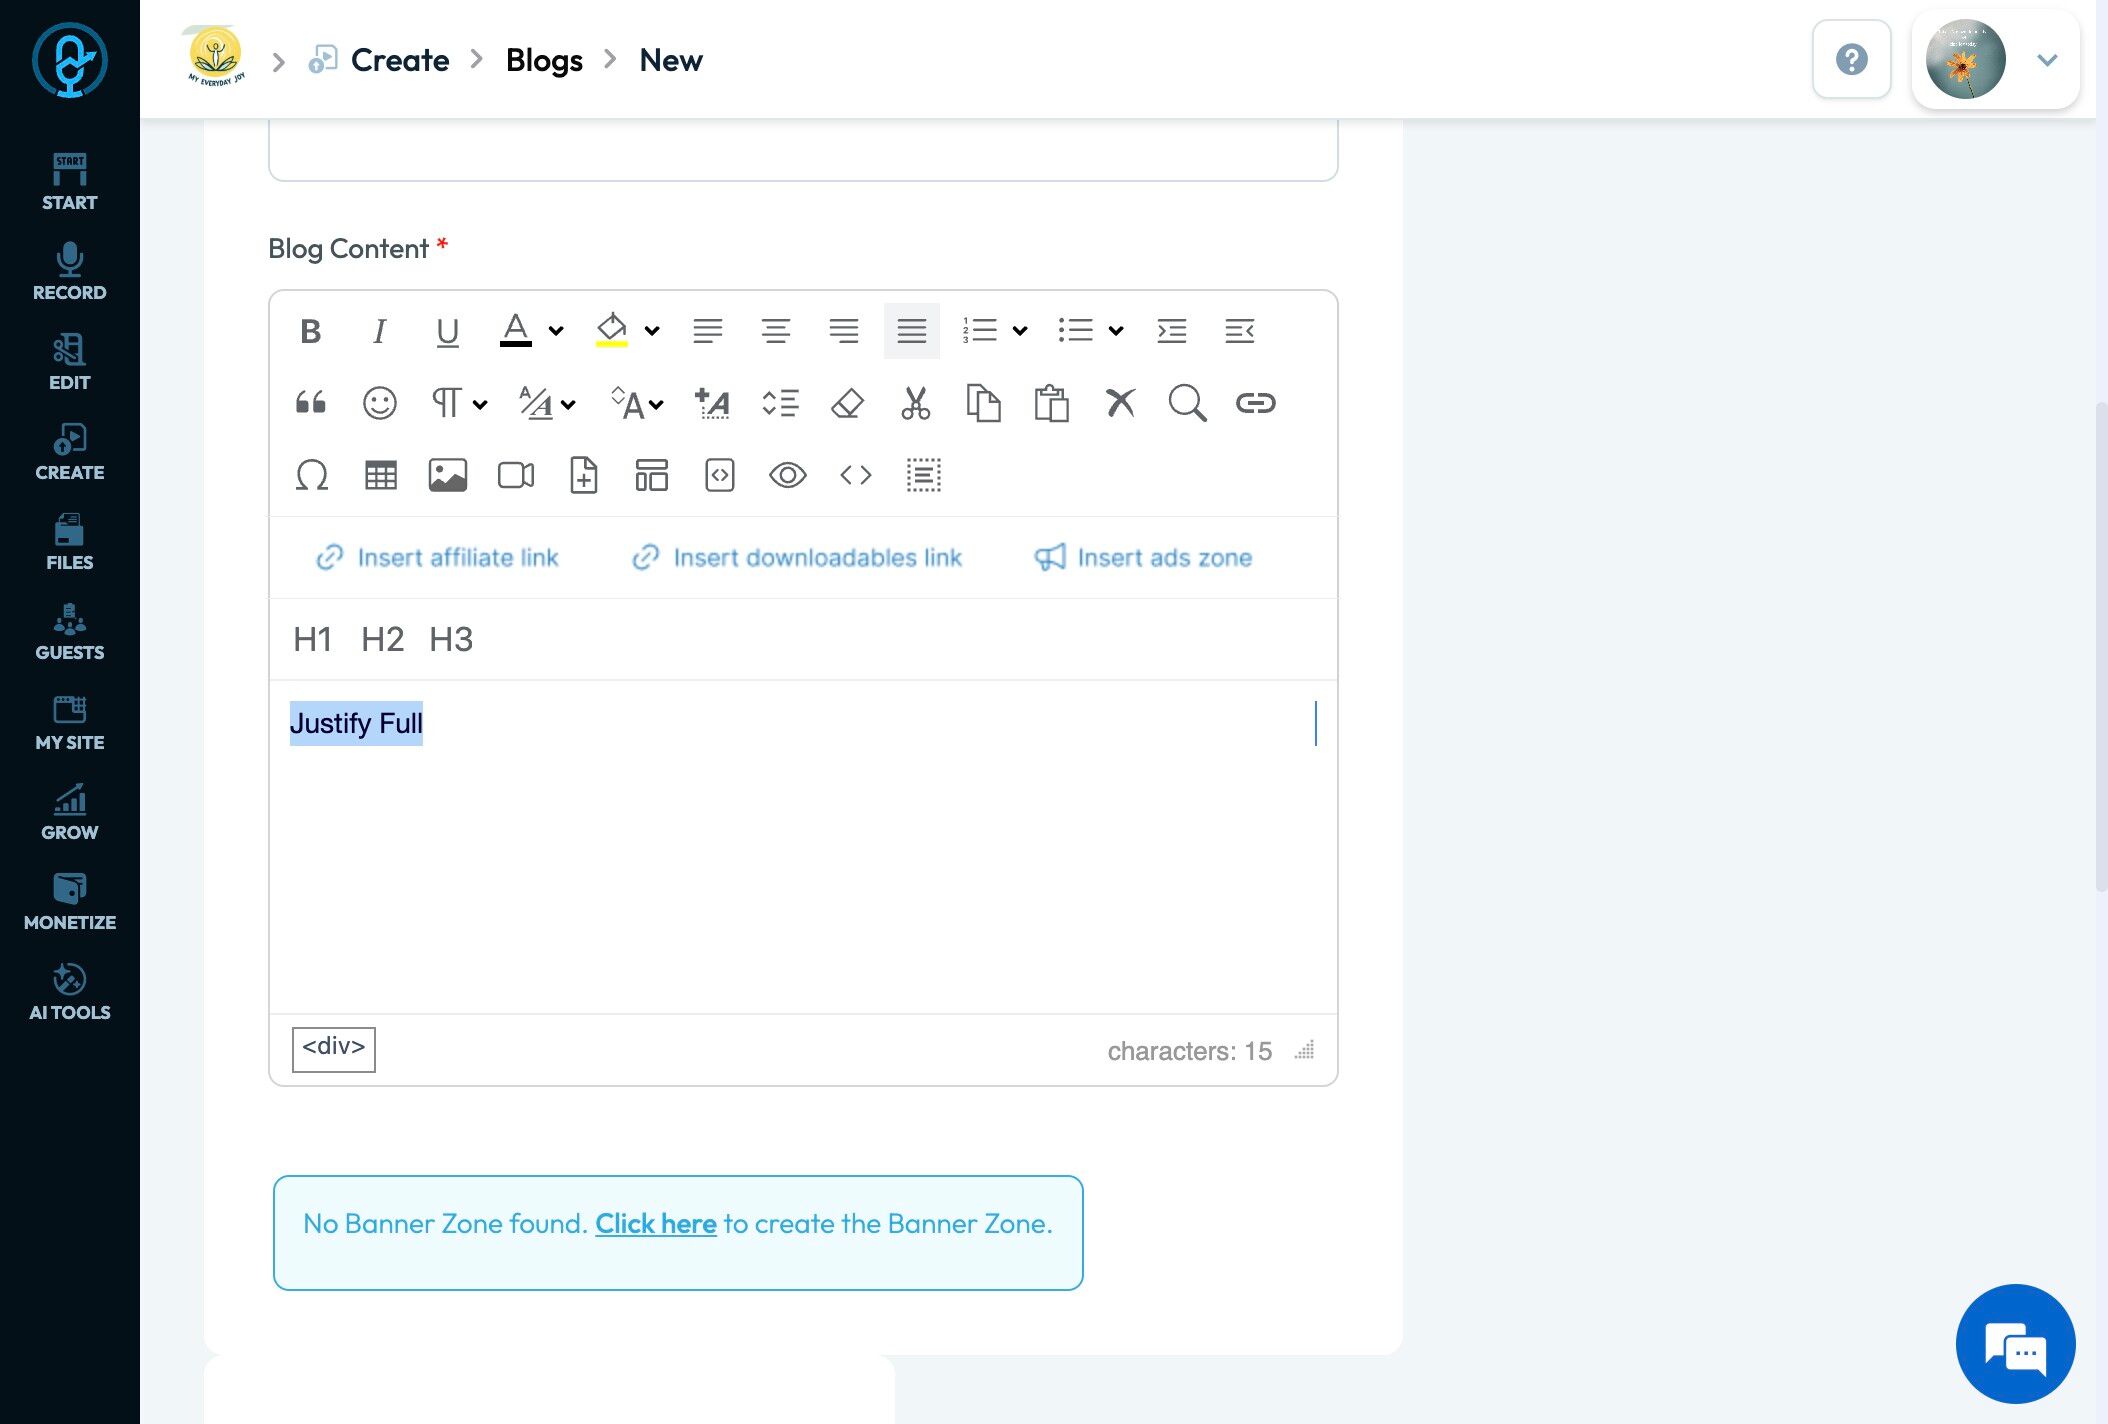
Task: Insert a video with the camera icon
Action: pyautogui.click(x=516, y=475)
